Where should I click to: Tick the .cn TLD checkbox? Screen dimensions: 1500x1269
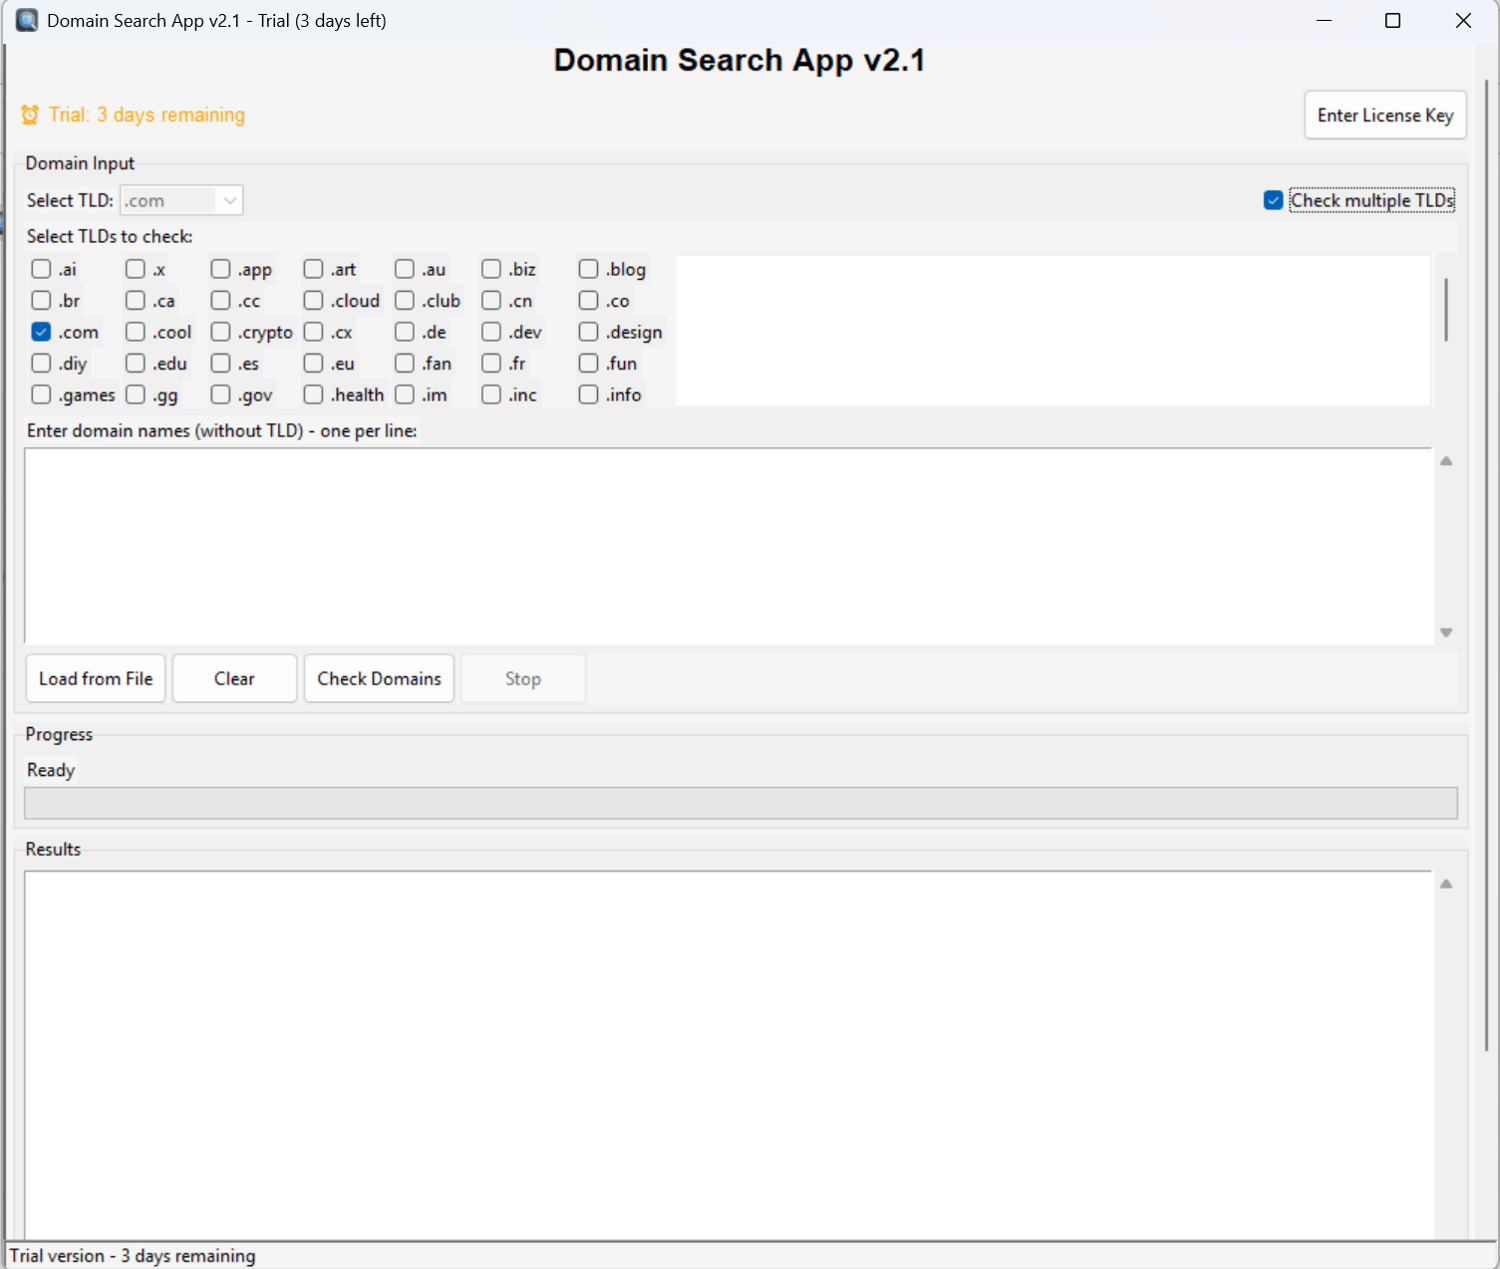coord(491,300)
